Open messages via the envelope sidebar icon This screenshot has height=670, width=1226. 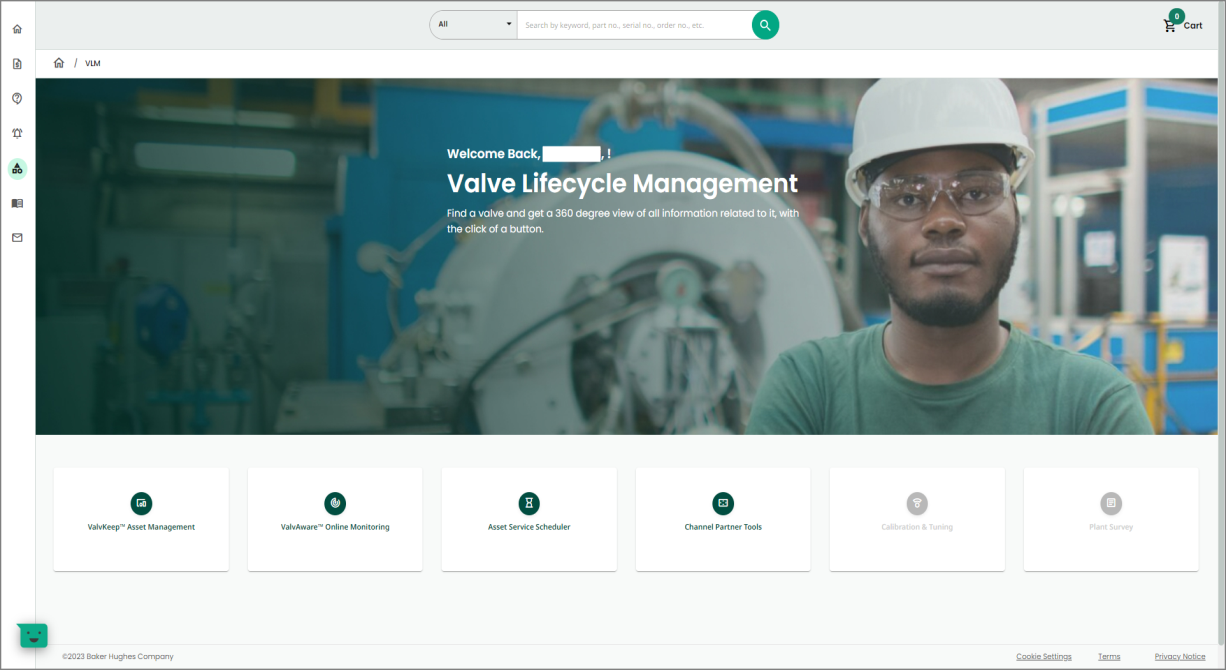tap(16, 237)
